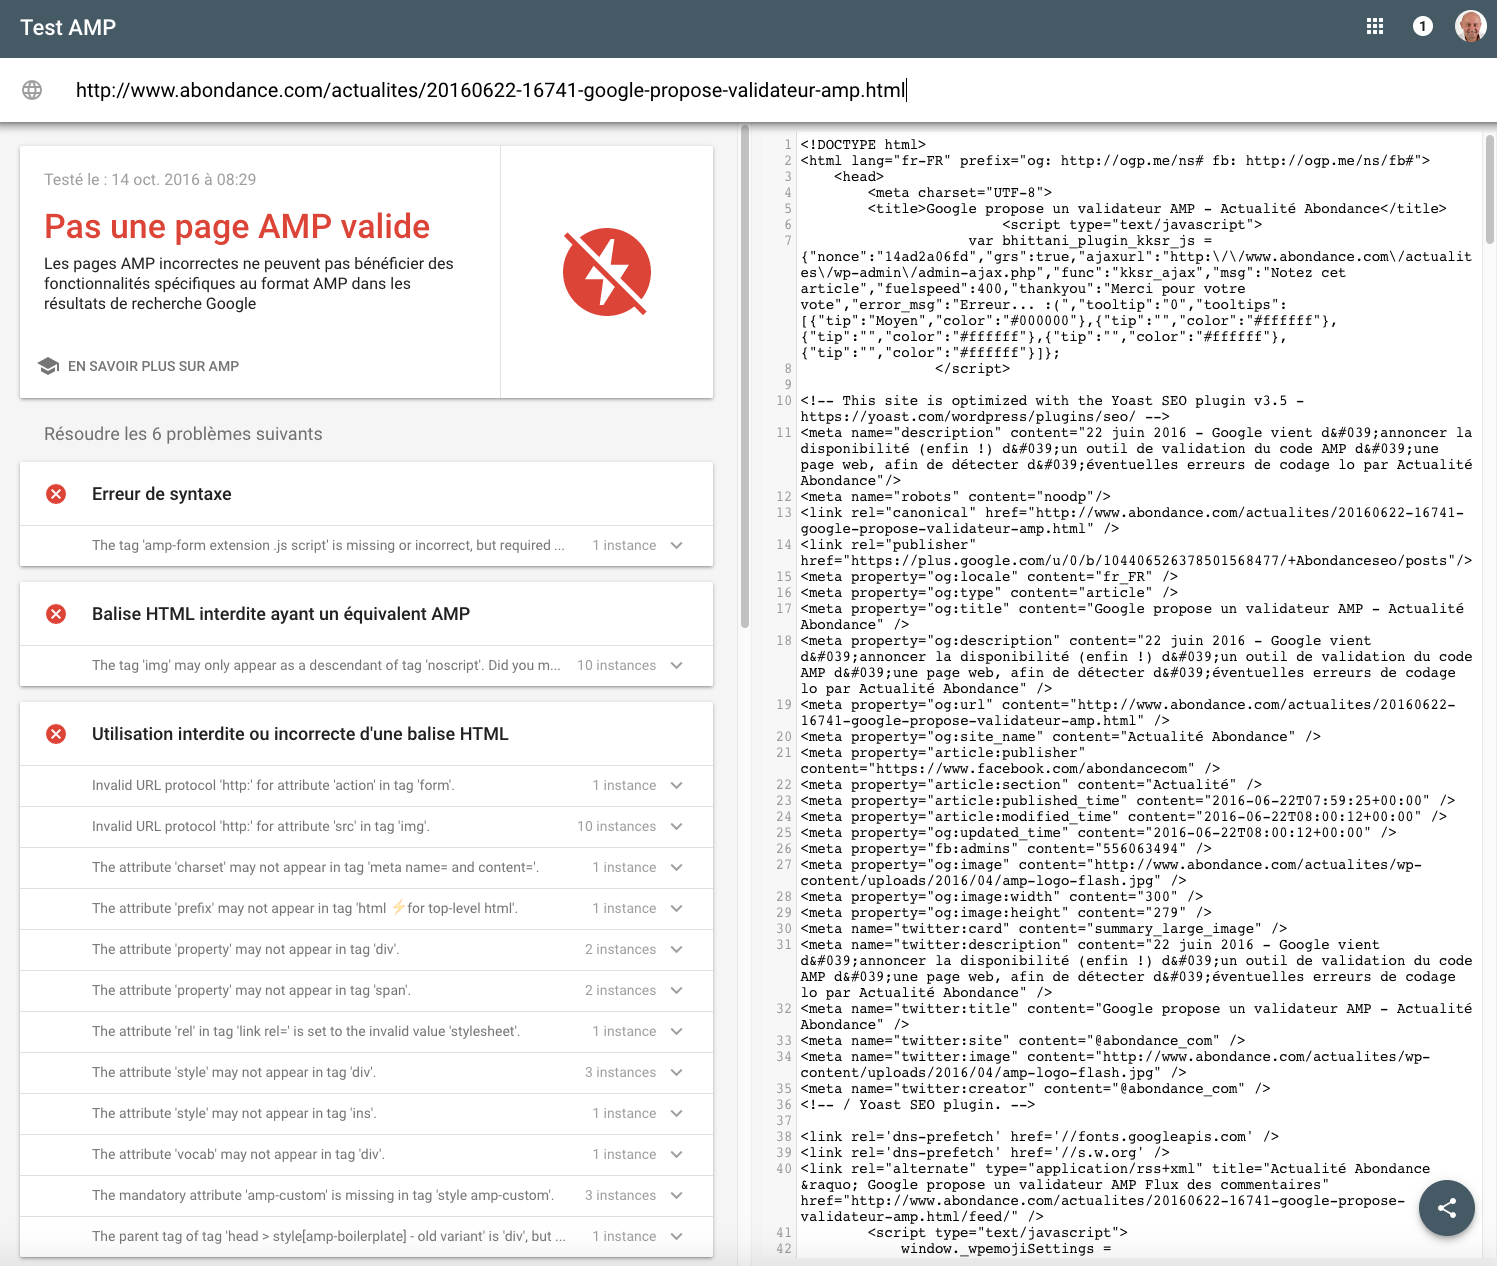The image size is (1497, 1266).
Task: Click the og:locale fr_FR source line
Action: [x=989, y=577]
